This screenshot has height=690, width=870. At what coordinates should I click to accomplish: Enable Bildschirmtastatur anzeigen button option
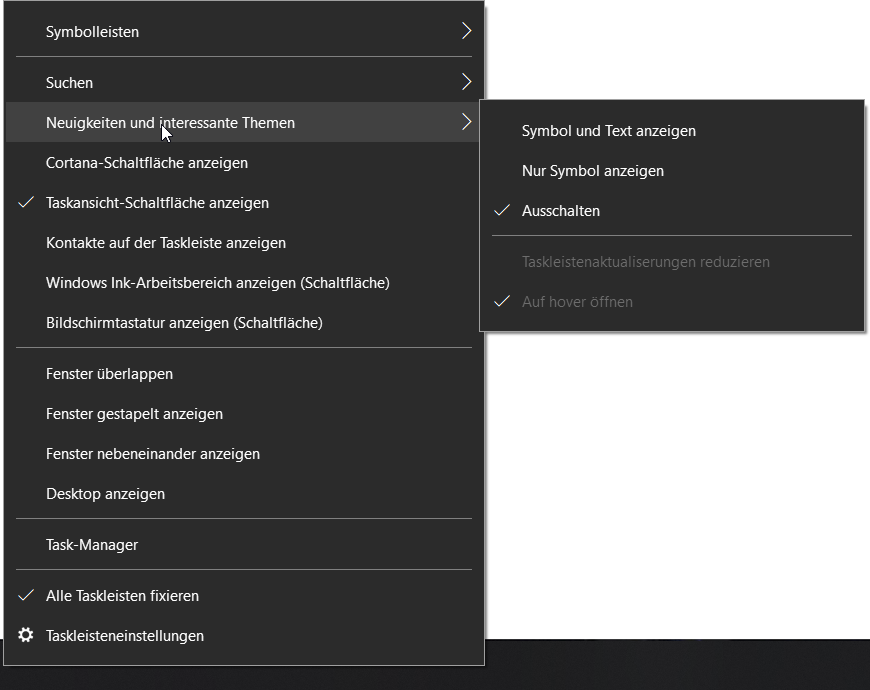244,323
